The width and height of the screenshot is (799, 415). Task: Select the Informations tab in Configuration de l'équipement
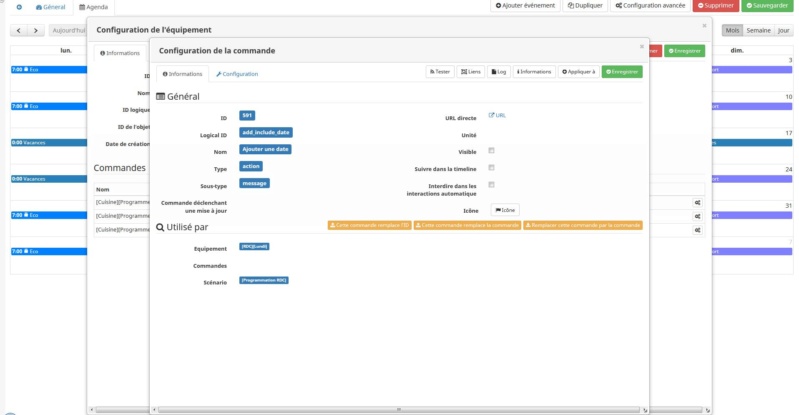[120, 53]
